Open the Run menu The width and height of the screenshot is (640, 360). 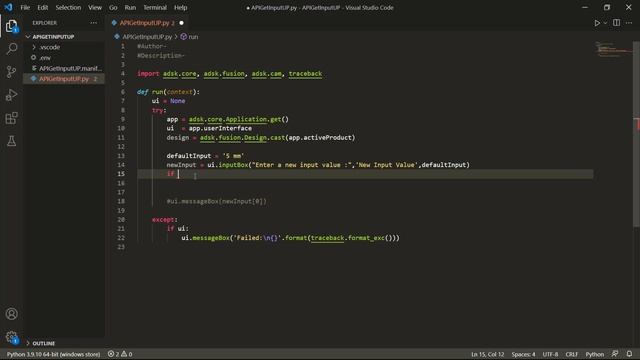130,7
